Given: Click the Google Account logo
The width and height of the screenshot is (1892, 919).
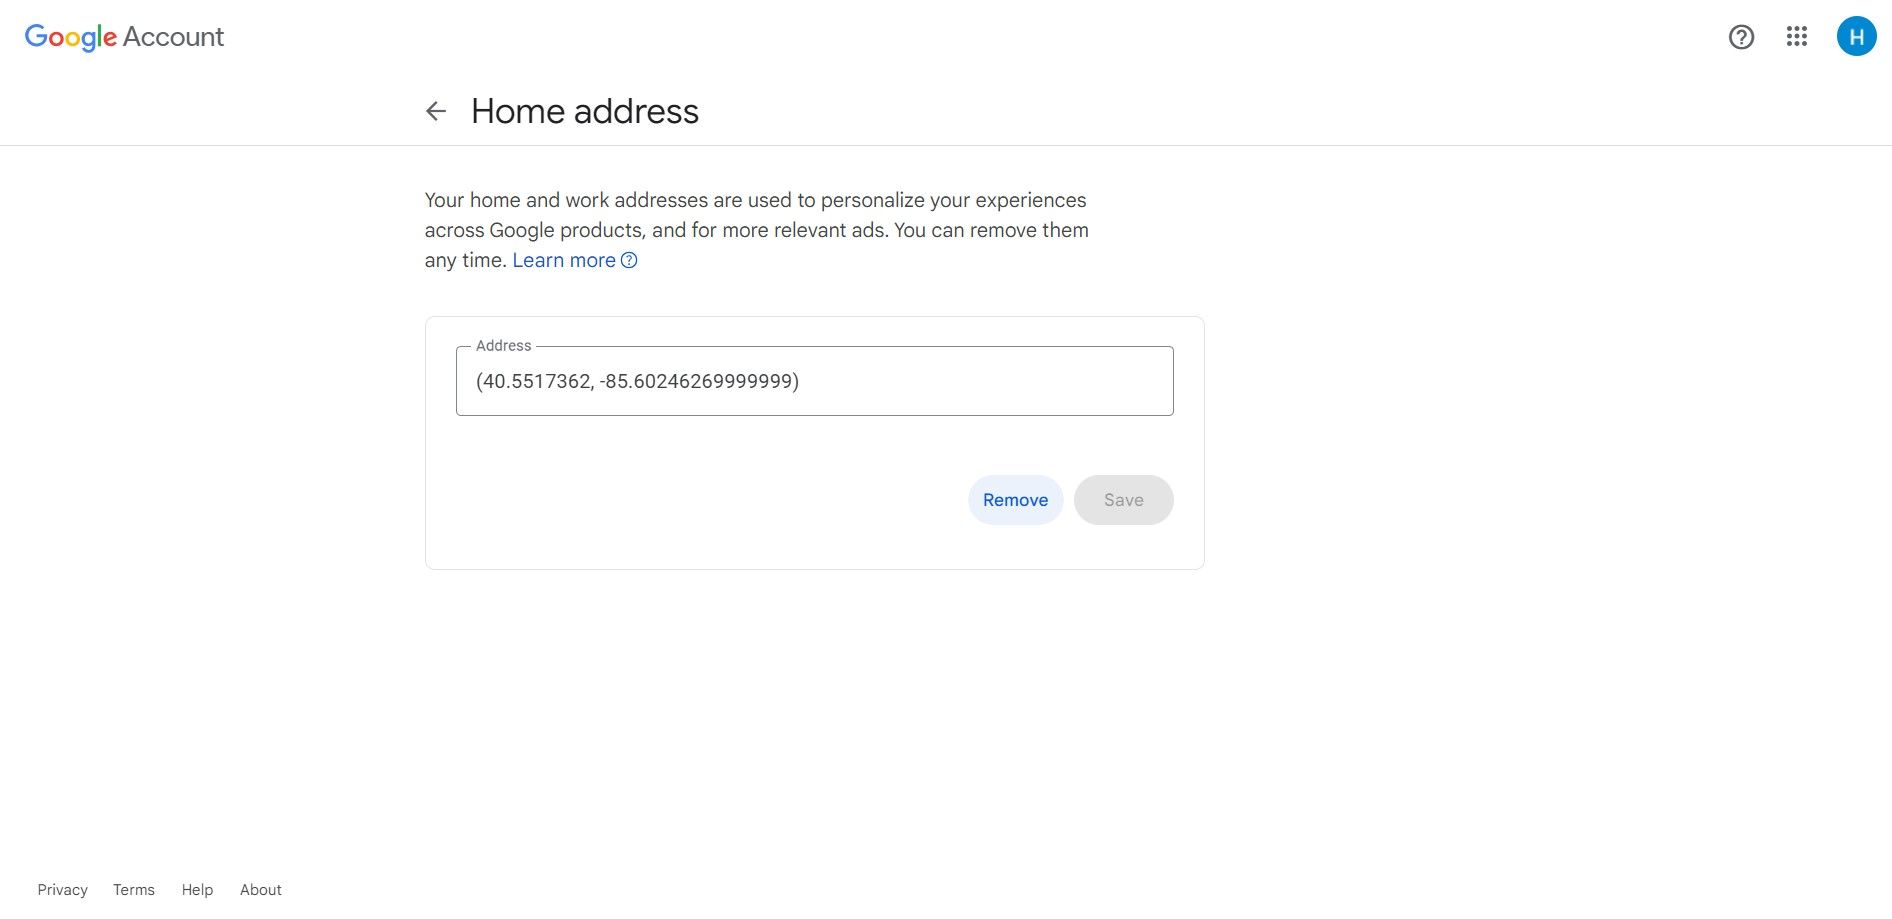Looking at the screenshot, I should click(124, 37).
